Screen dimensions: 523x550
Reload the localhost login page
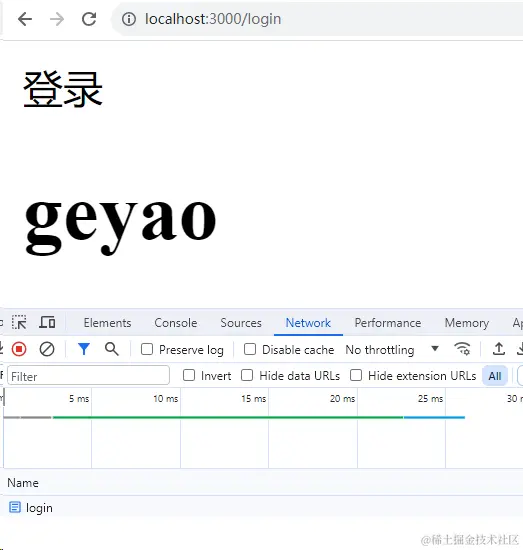click(89, 19)
